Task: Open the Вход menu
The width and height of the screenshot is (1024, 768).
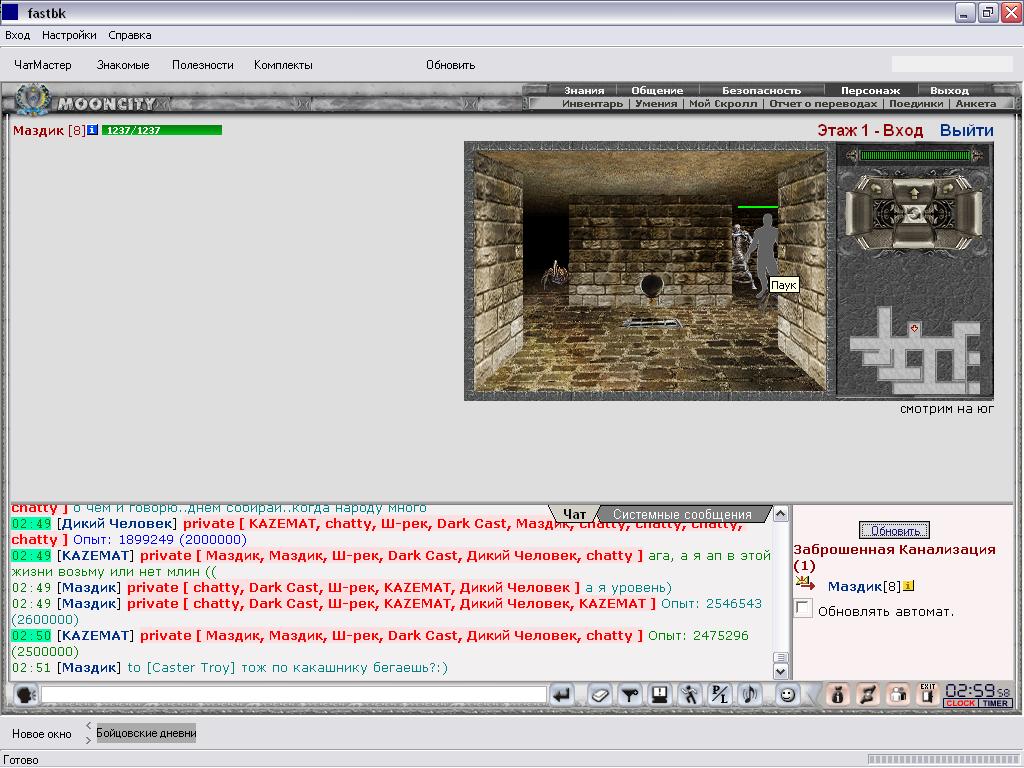Action: [x=18, y=35]
